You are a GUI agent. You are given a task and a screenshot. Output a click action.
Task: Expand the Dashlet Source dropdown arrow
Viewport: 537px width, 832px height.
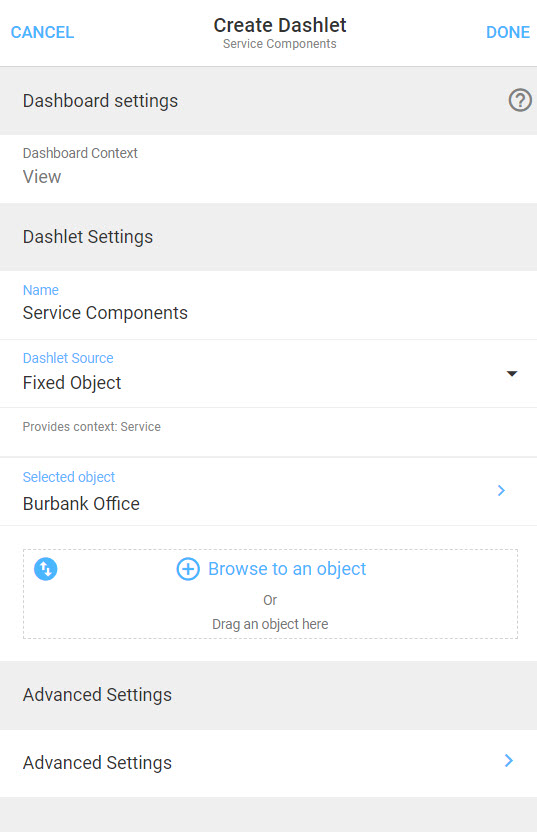click(x=512, y=374)
